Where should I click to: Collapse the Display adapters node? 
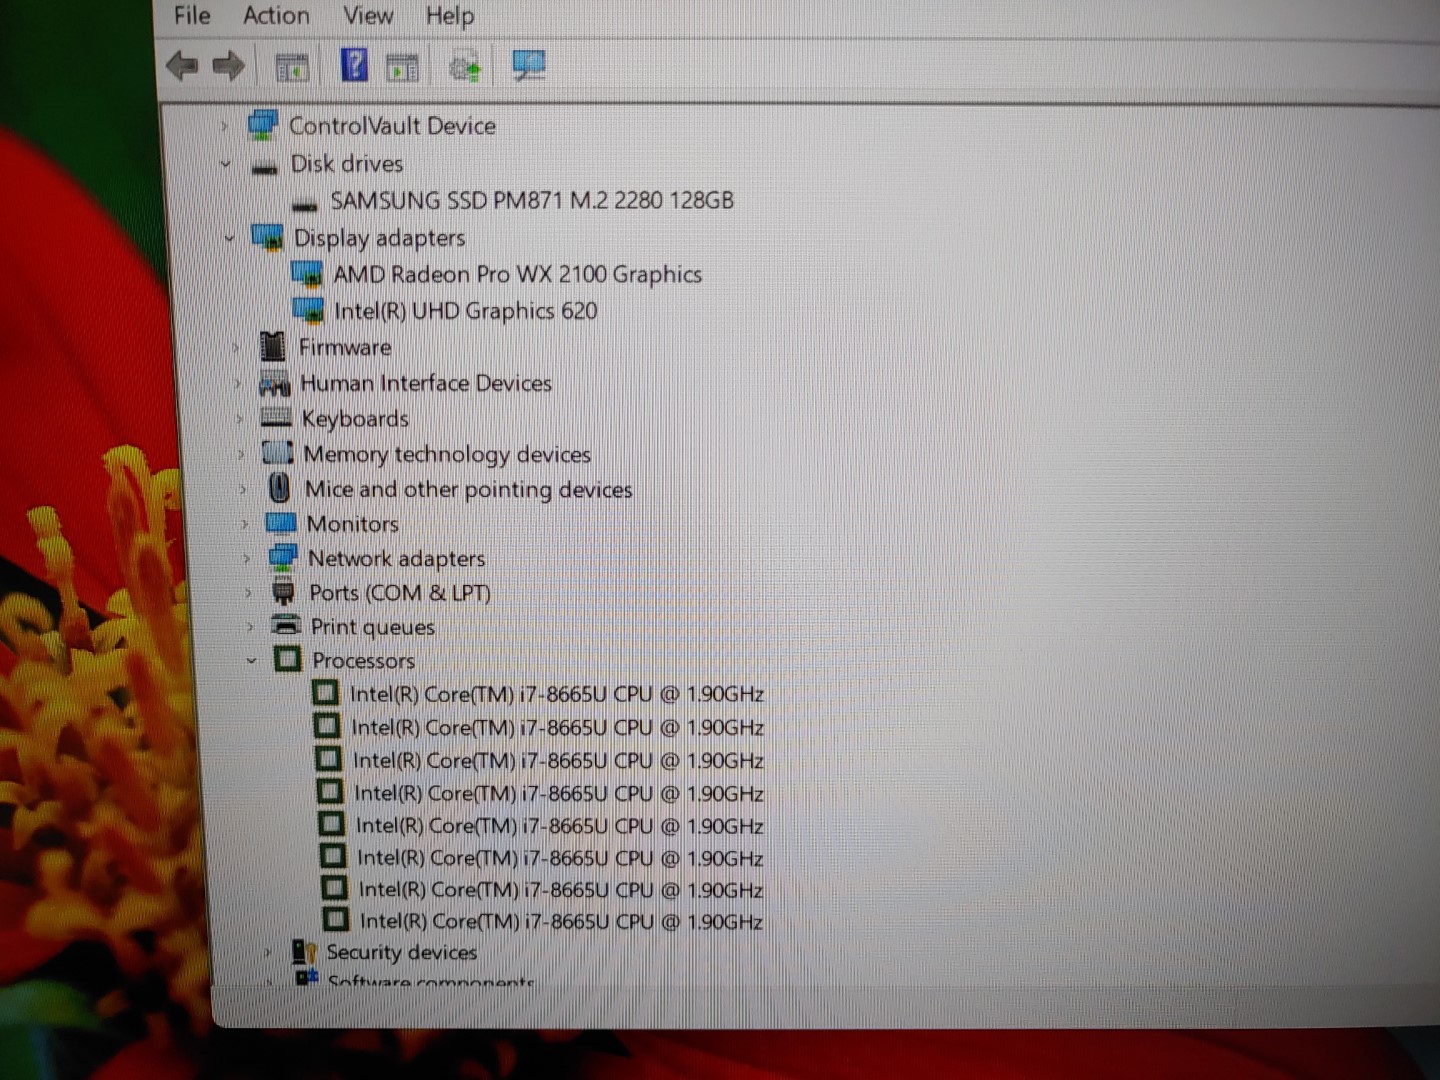(x=229, y=238)
